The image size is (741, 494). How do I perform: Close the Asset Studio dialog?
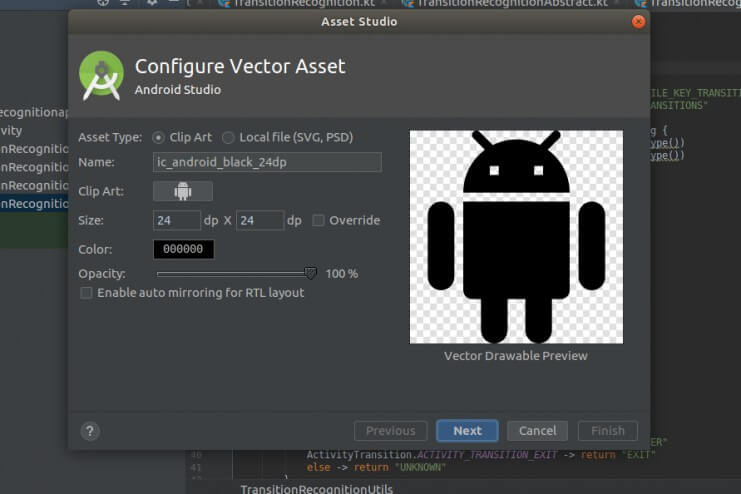[x=638, y=22]
